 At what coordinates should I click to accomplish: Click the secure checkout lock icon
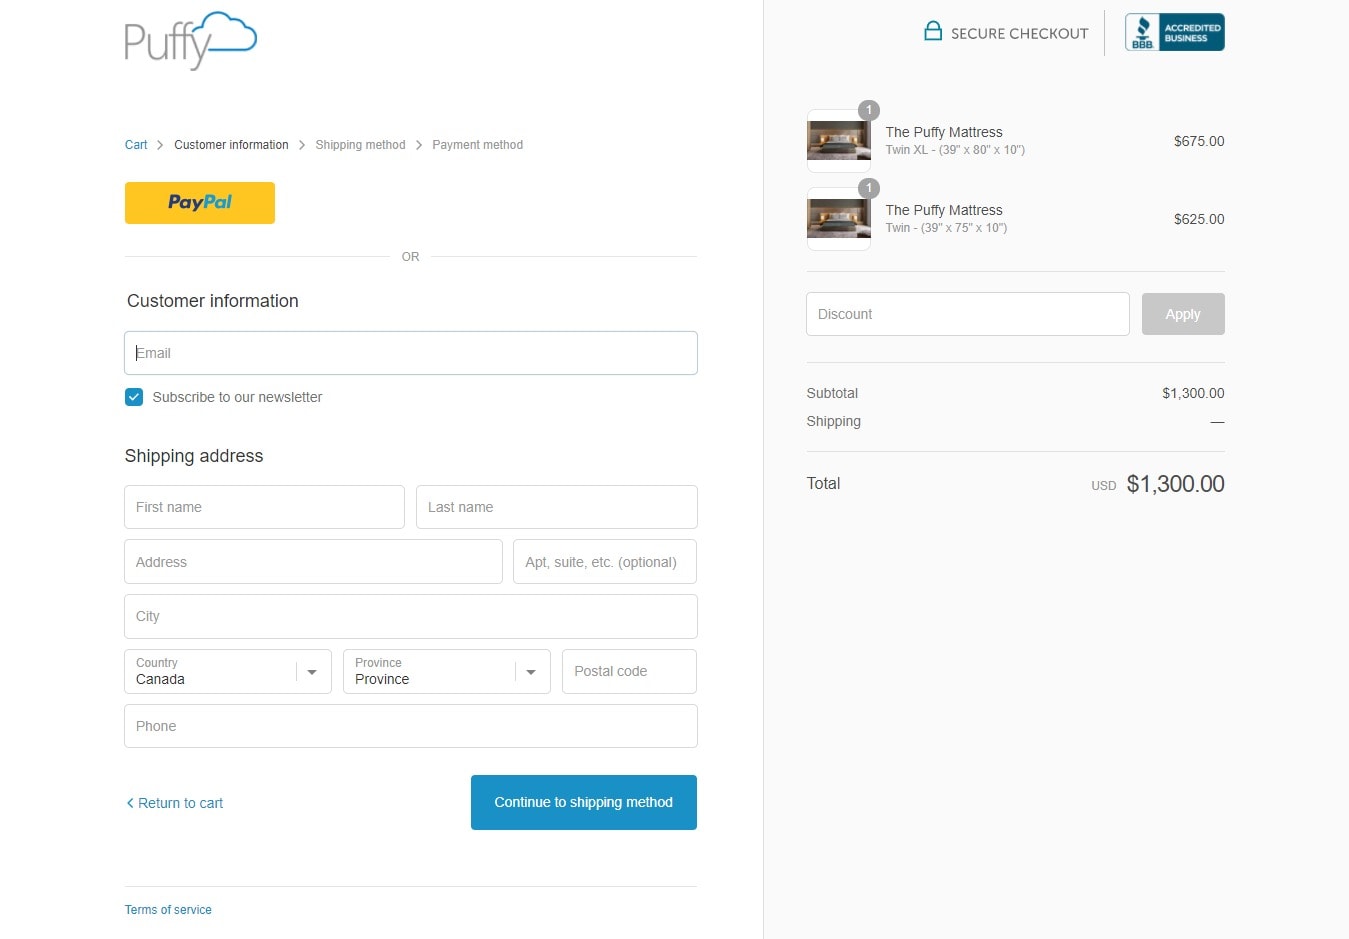click(933, 31)
